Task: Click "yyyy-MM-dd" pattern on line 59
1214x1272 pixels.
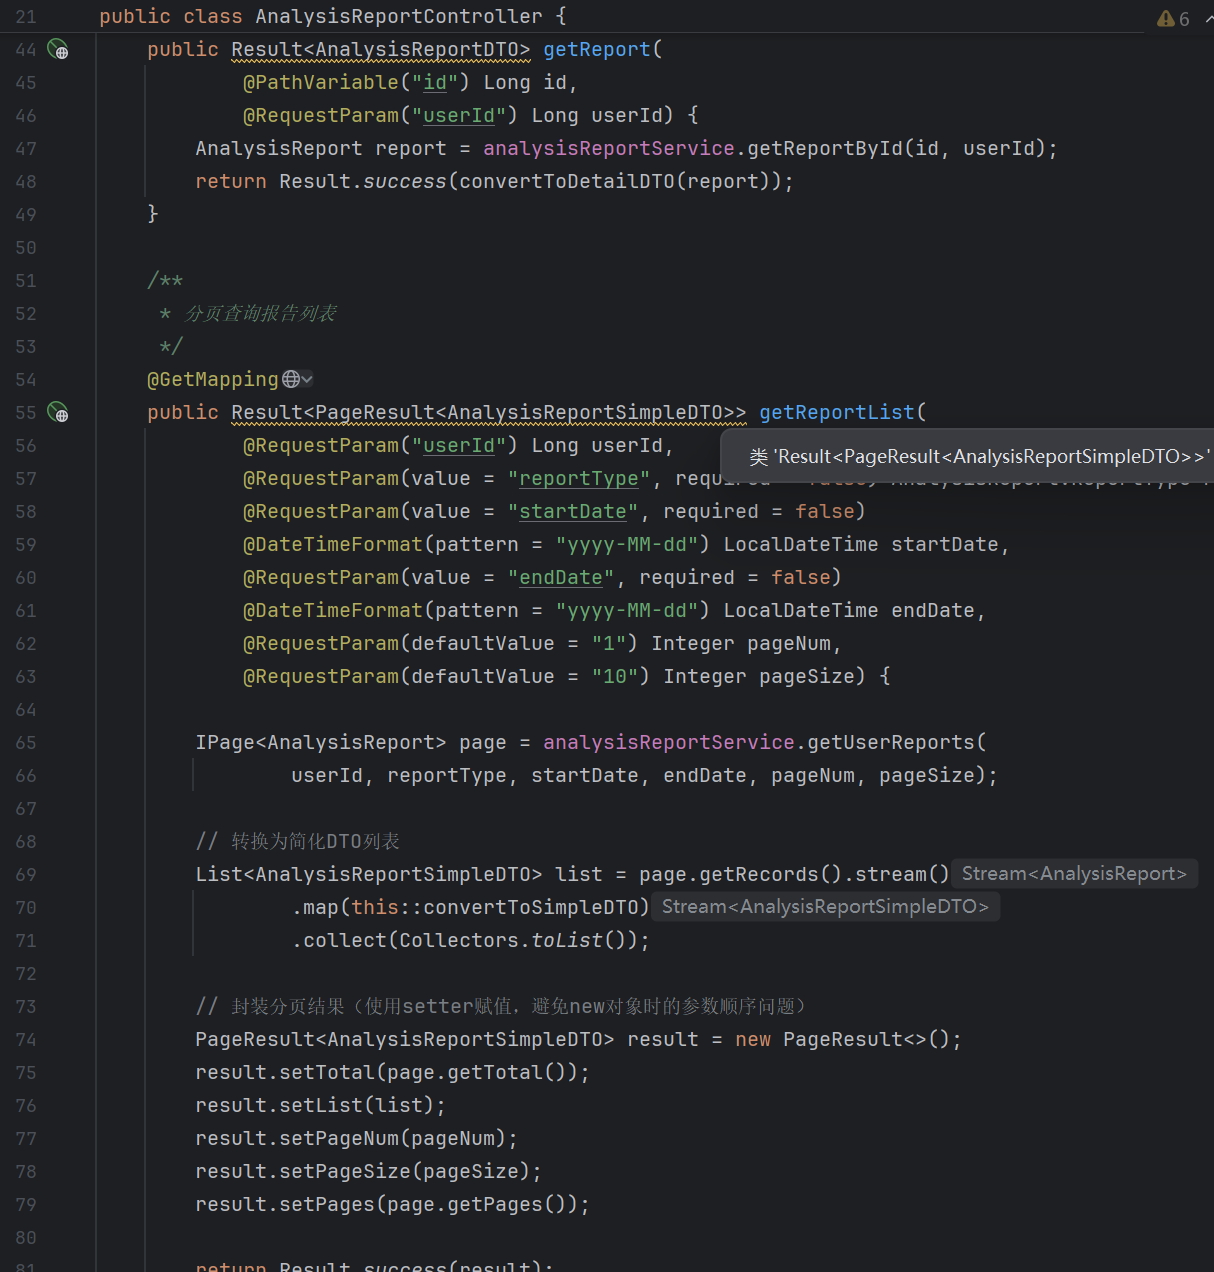Action: [x=627, y=545]
